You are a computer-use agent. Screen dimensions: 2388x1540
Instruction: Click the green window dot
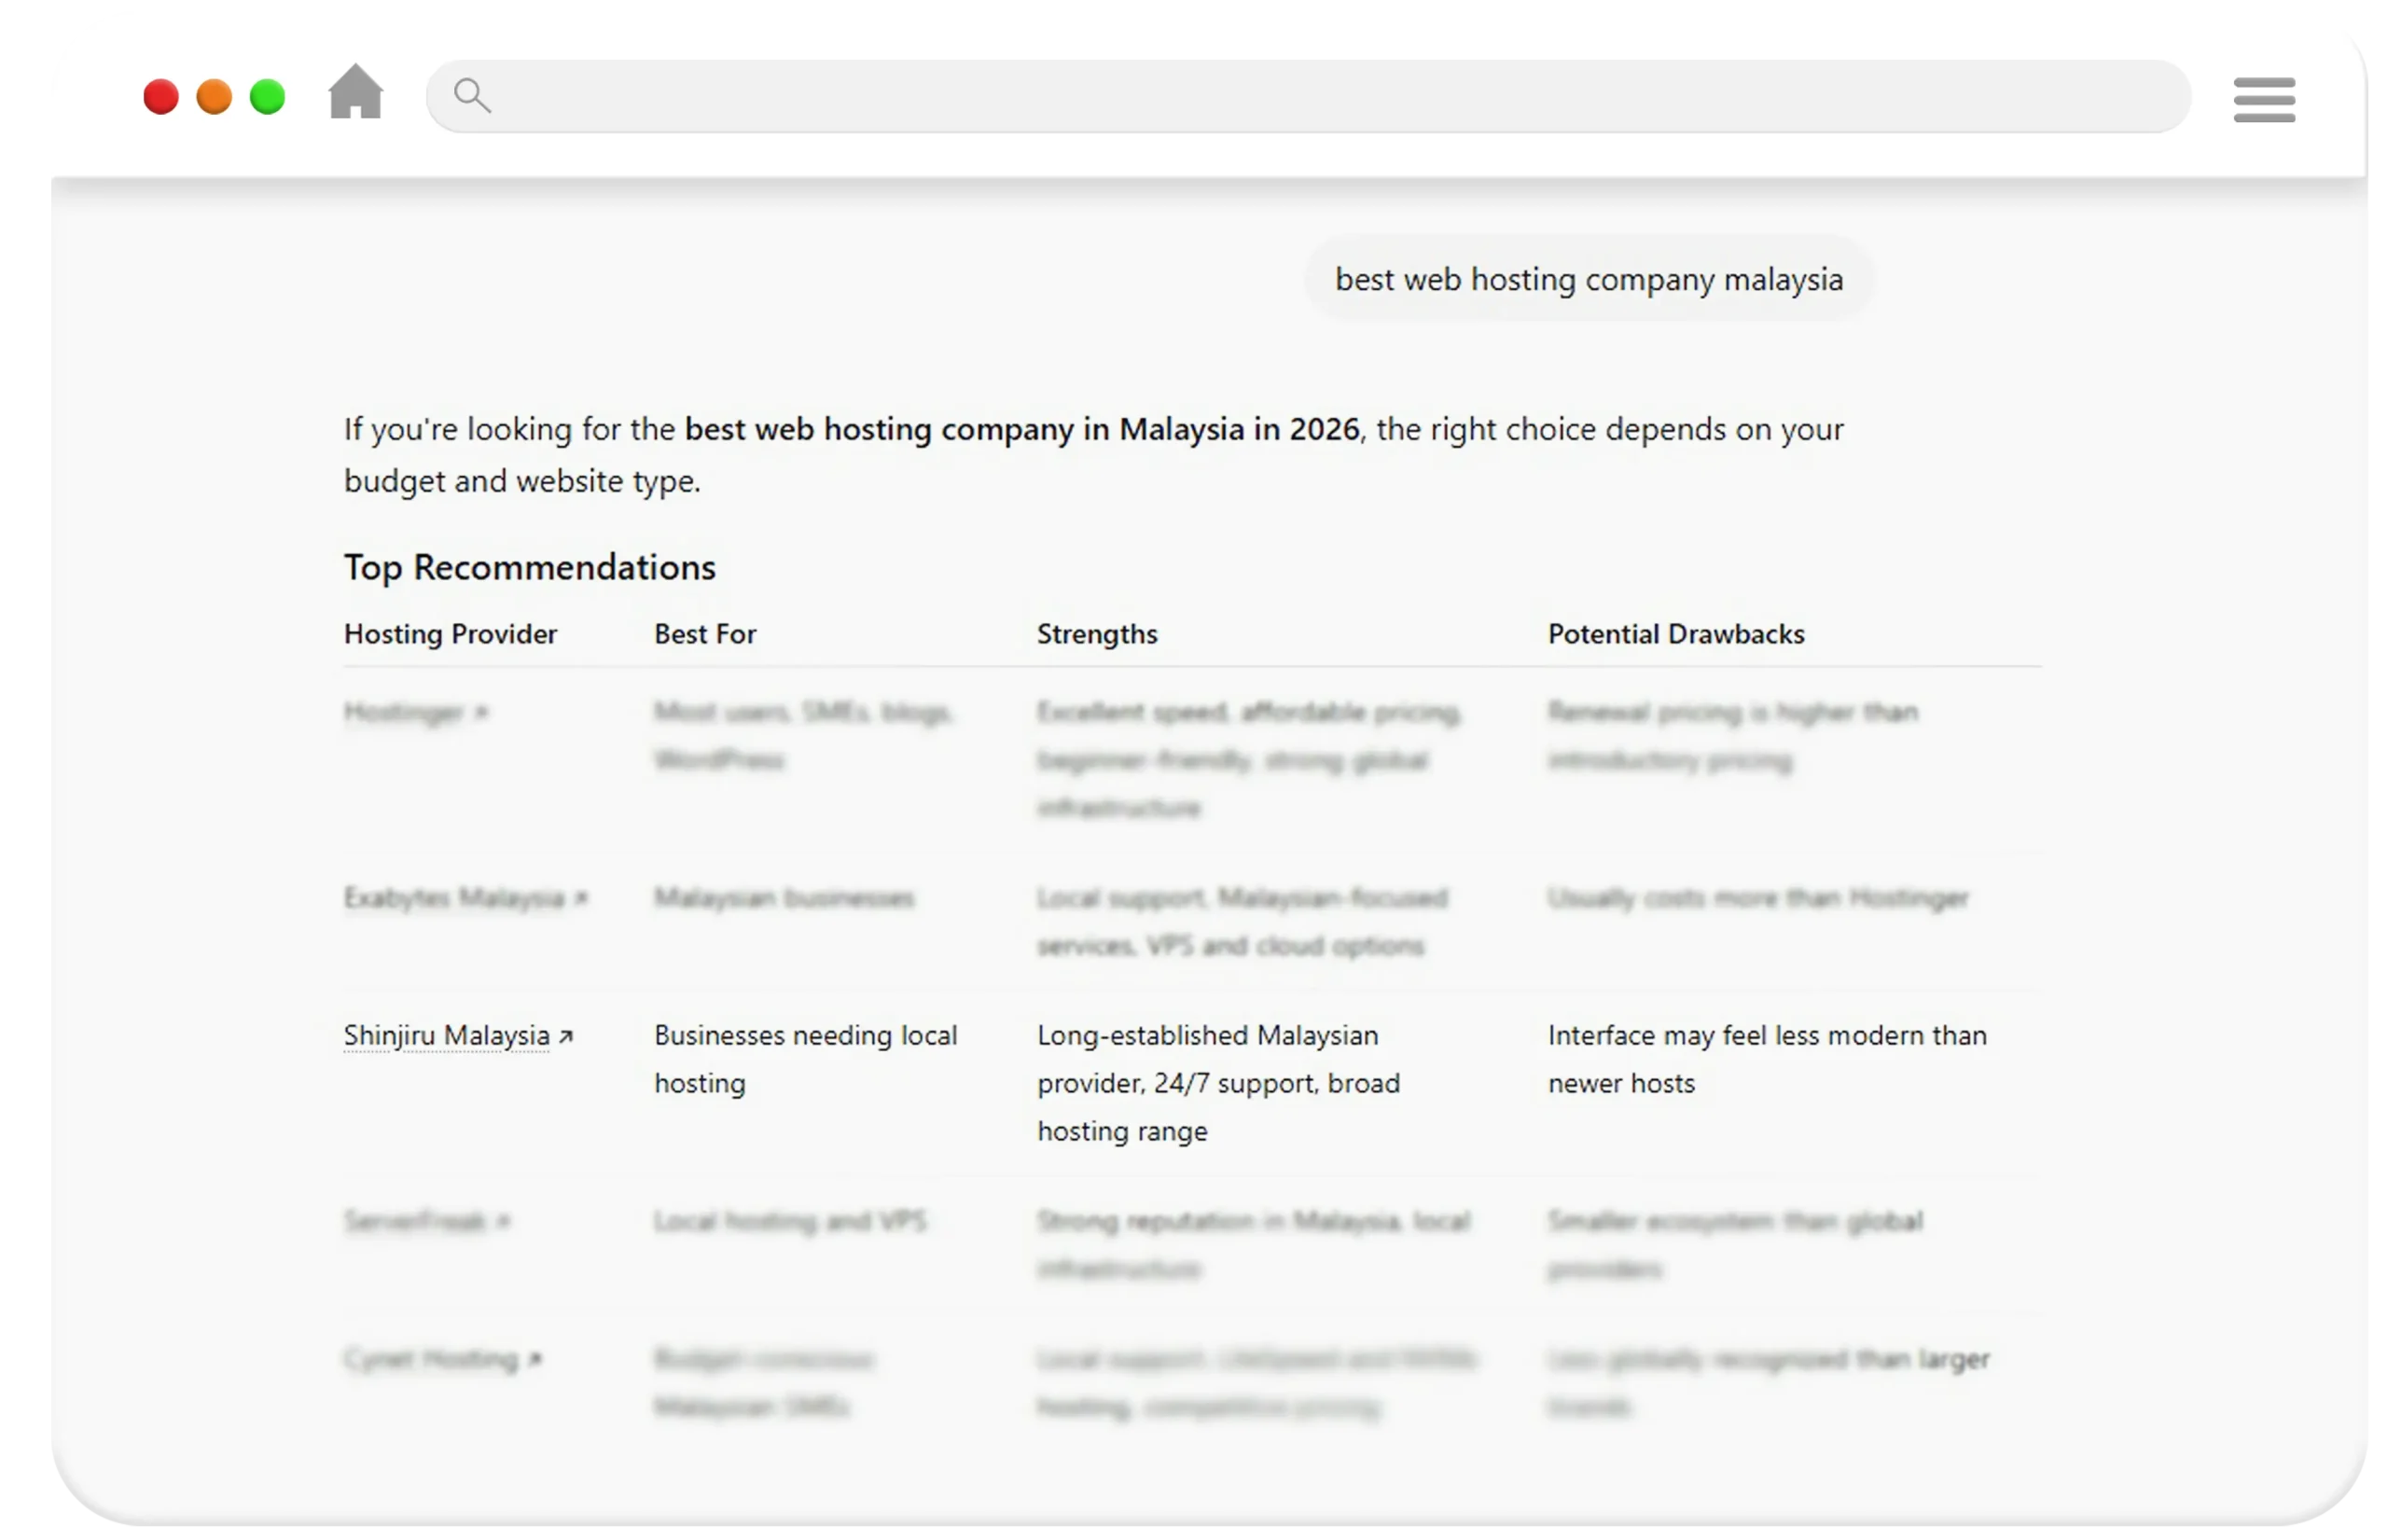tap(267, 97)
